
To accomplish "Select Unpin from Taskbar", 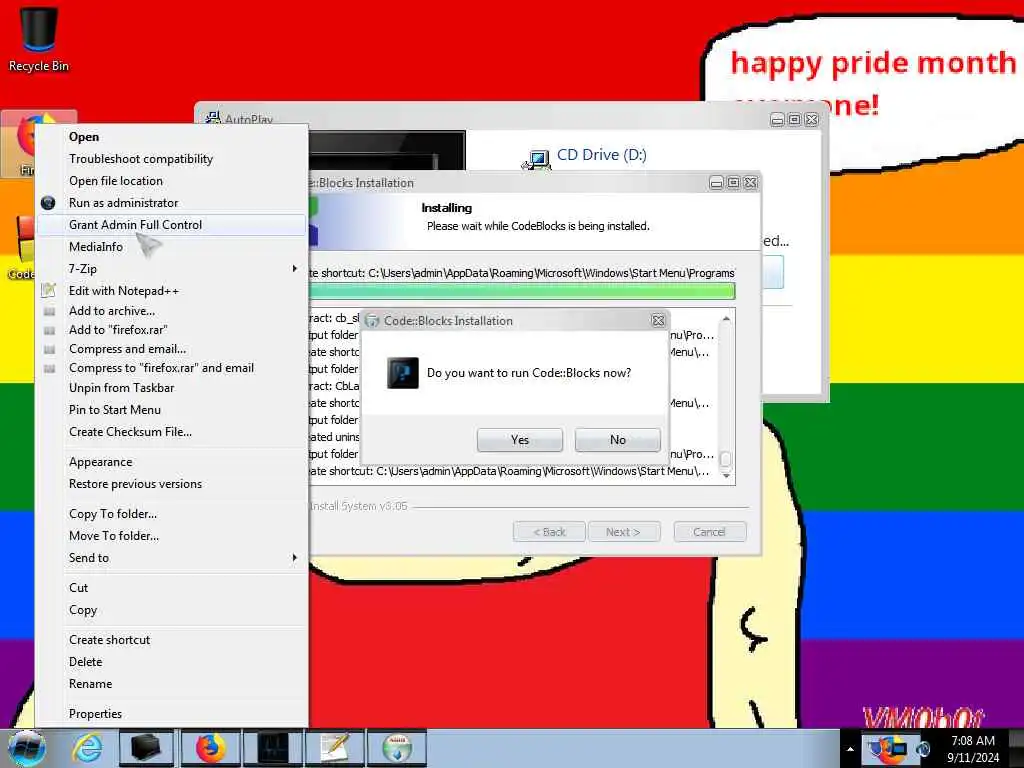I will pyautogui.click(x=171, y=388).
